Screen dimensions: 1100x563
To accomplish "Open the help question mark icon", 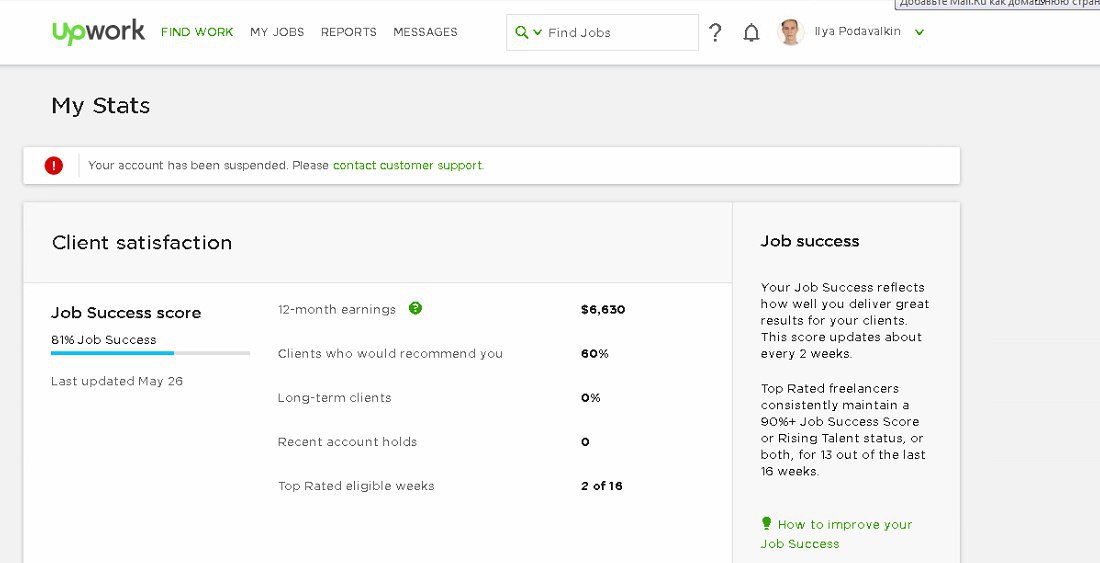I will point(715,33).
